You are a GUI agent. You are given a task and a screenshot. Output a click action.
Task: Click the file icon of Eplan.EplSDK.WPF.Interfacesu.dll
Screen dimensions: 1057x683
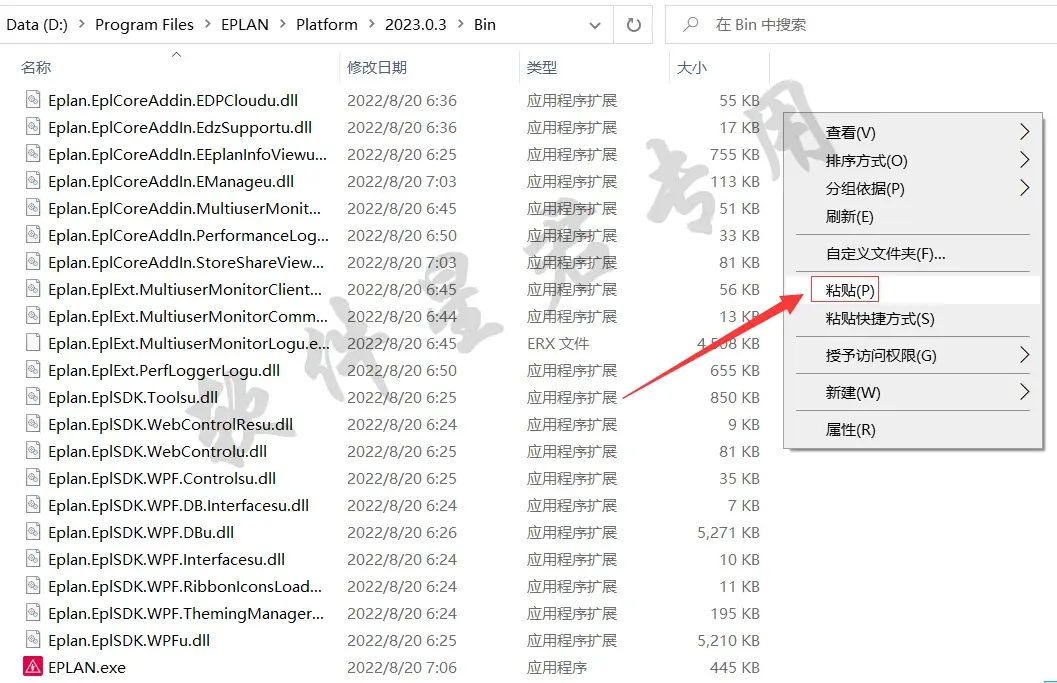coord(32,558)
